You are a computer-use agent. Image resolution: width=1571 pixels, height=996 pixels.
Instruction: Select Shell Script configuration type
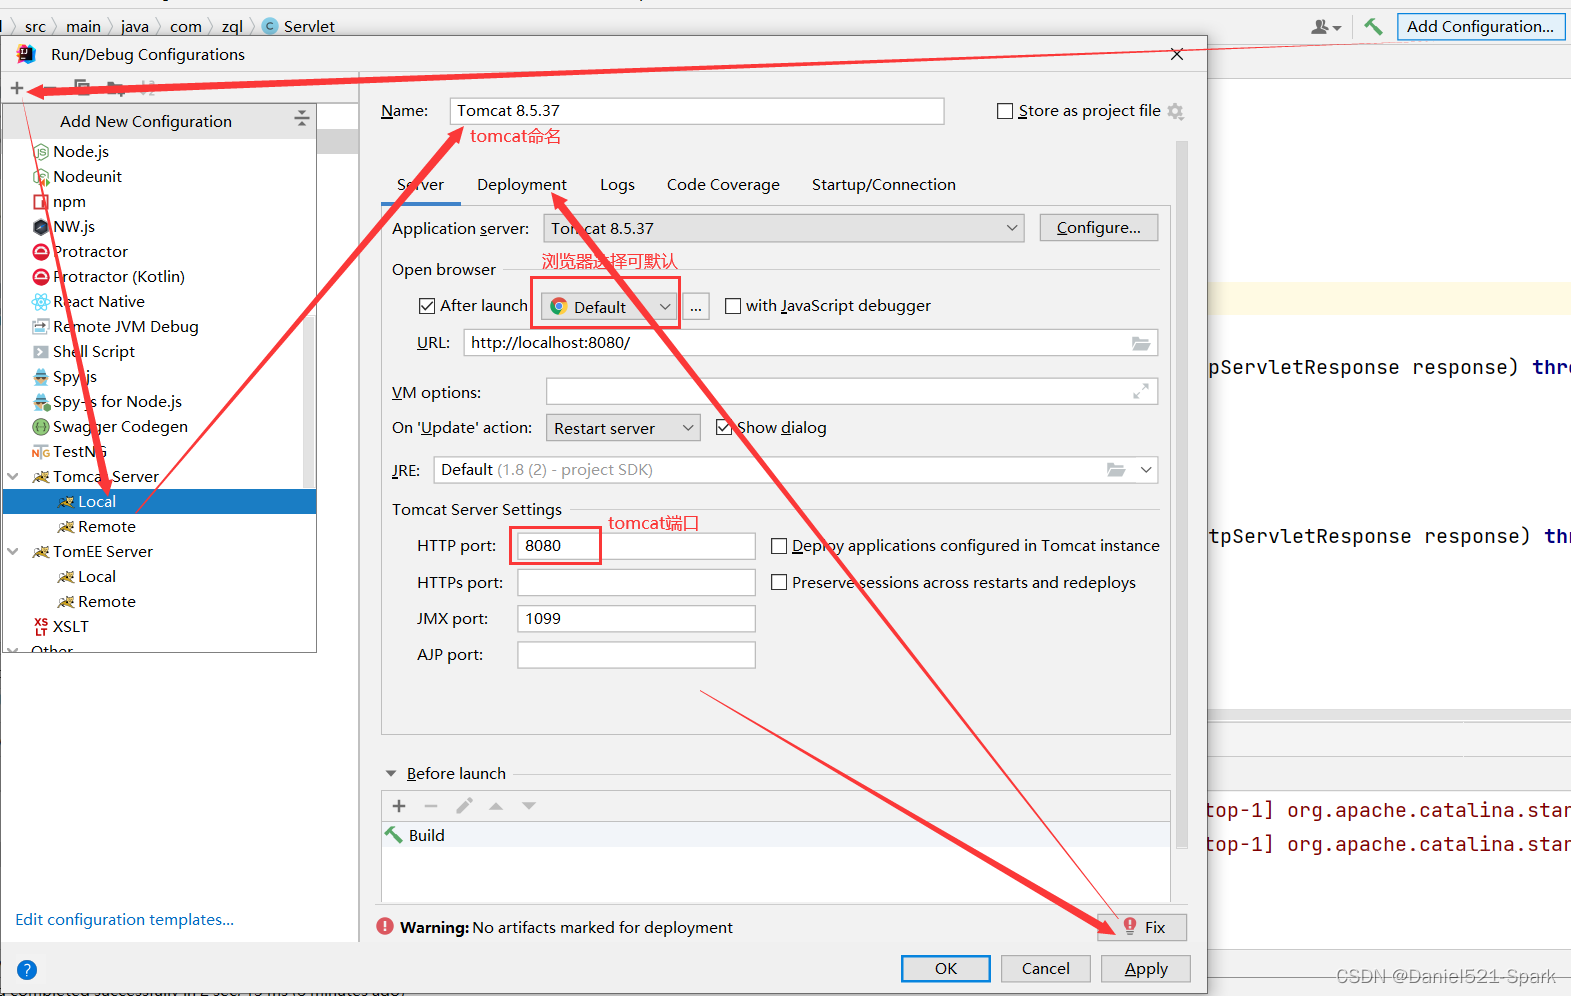pyautogui.click(x=93, y=351)
